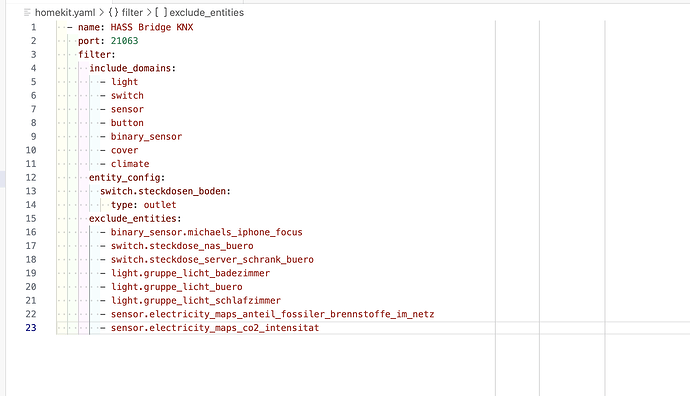This screenshot has width=690, height=396.
Task: Click the file icon before homekit.yaml
Action: pyautogui.click(x=27, y=13)
